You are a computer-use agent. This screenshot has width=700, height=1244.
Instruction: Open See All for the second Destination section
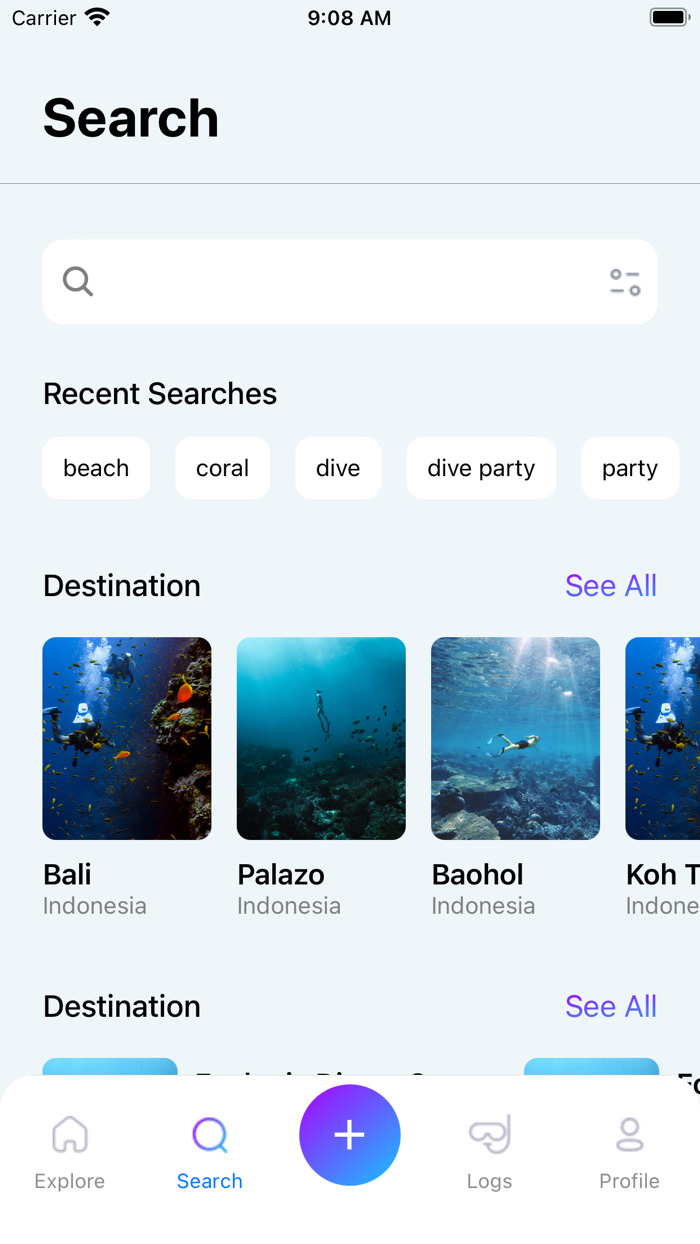611,1006
